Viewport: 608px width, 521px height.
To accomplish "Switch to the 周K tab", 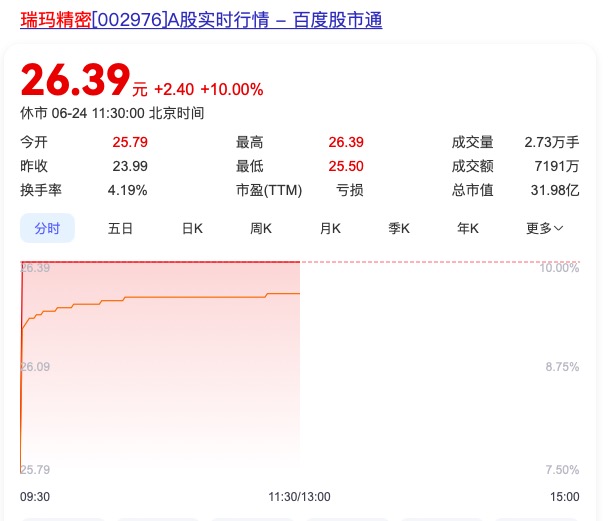I will [261, 228].
